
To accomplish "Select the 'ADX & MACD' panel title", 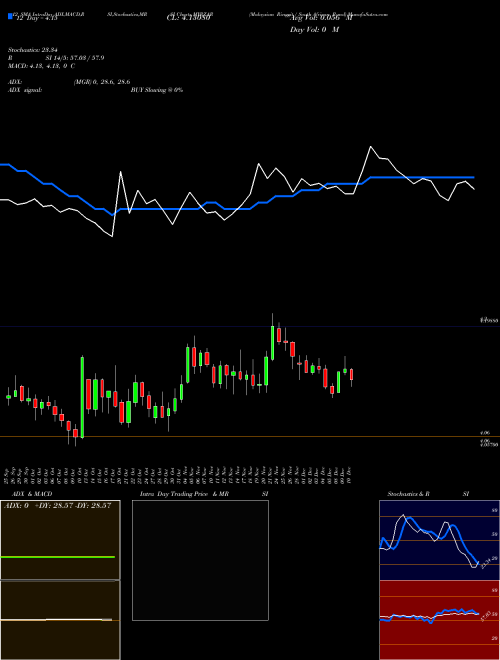I will tap(32, 494).
